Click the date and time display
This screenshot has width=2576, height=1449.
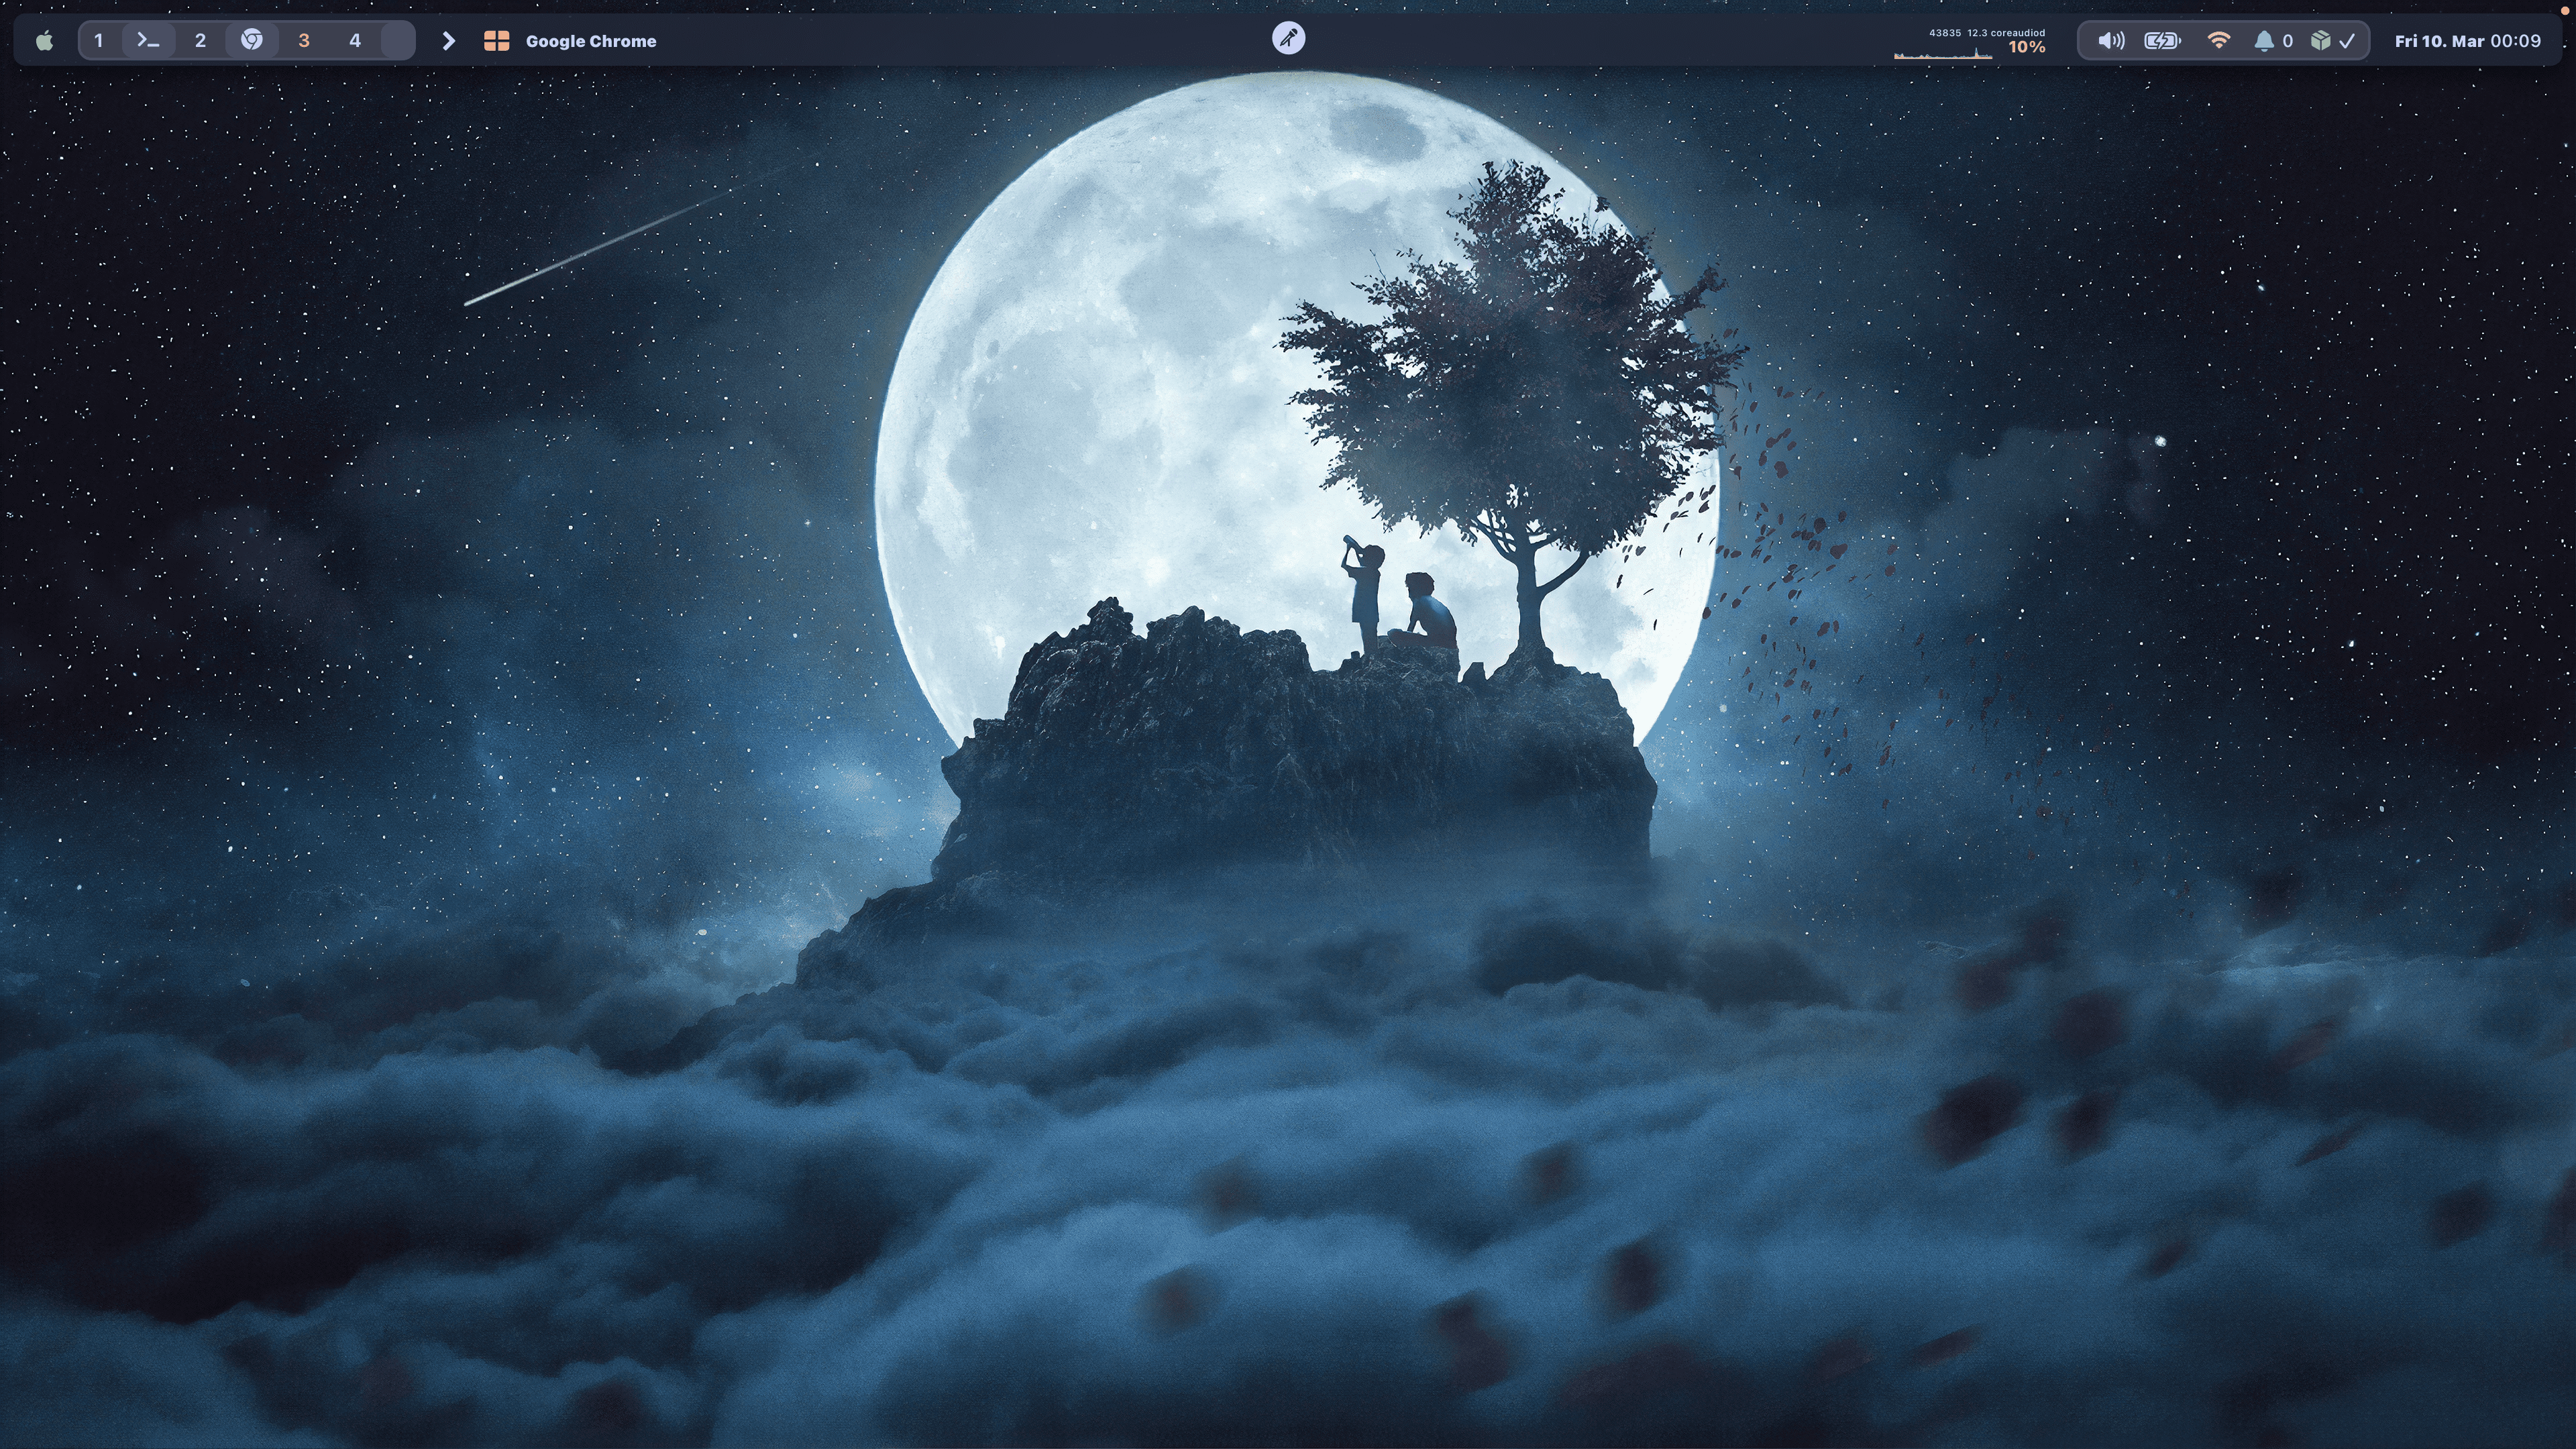2467,41
